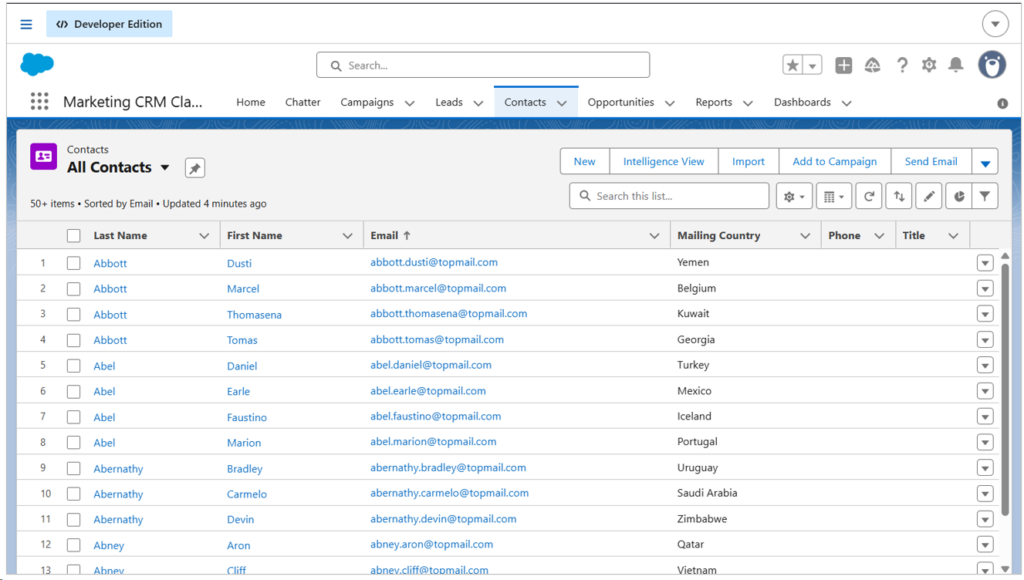1024x580 pixels.
Task: Open the Favorites list dropdown arrow
Action: click(812, 65)
